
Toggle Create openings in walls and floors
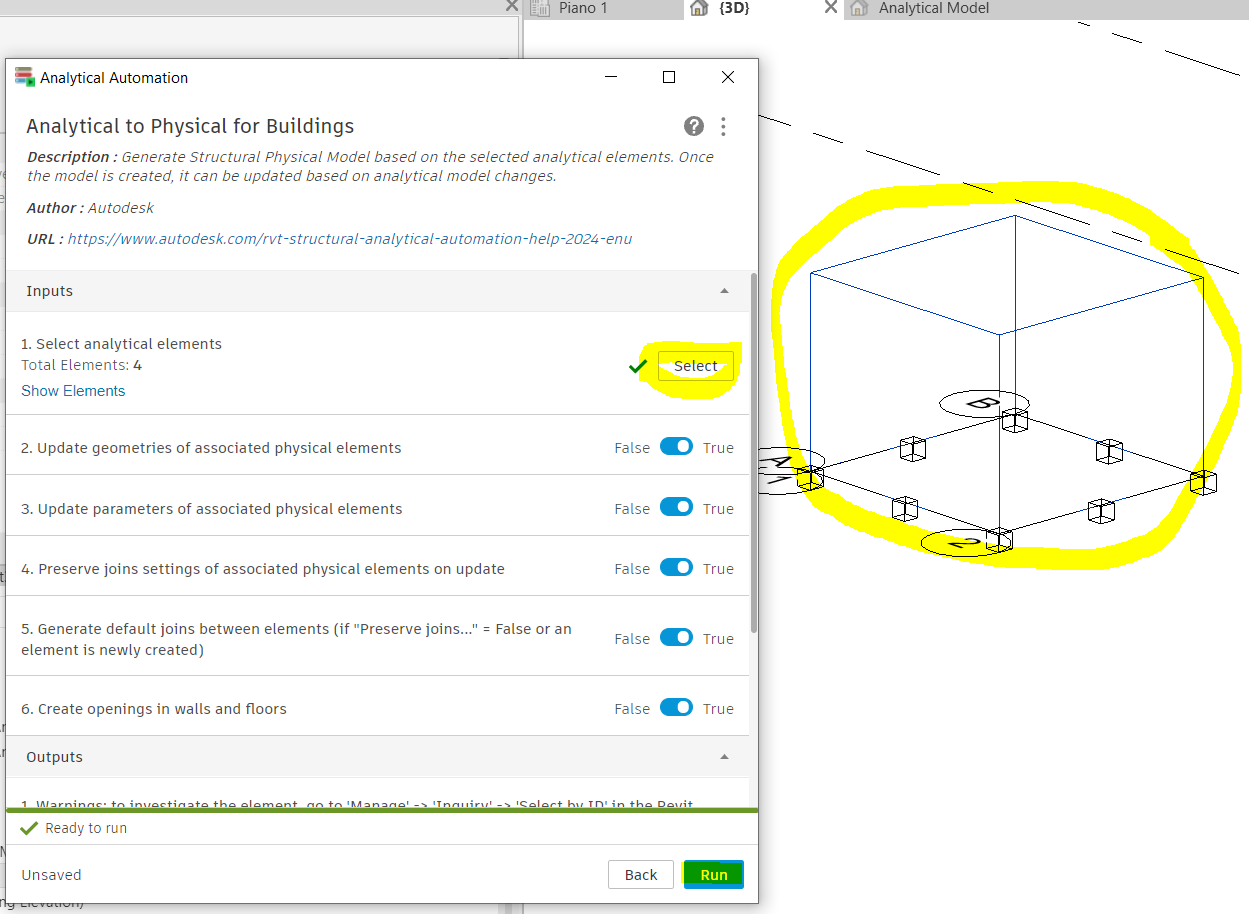[x=676, y=708]
